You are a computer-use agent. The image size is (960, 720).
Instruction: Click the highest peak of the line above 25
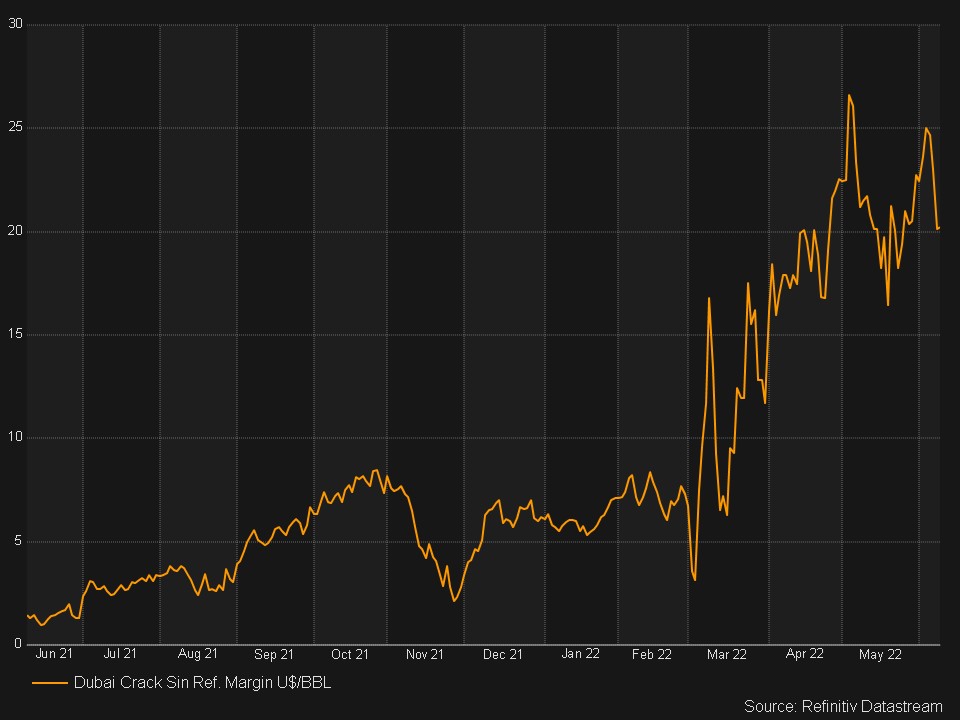(849, 96)
